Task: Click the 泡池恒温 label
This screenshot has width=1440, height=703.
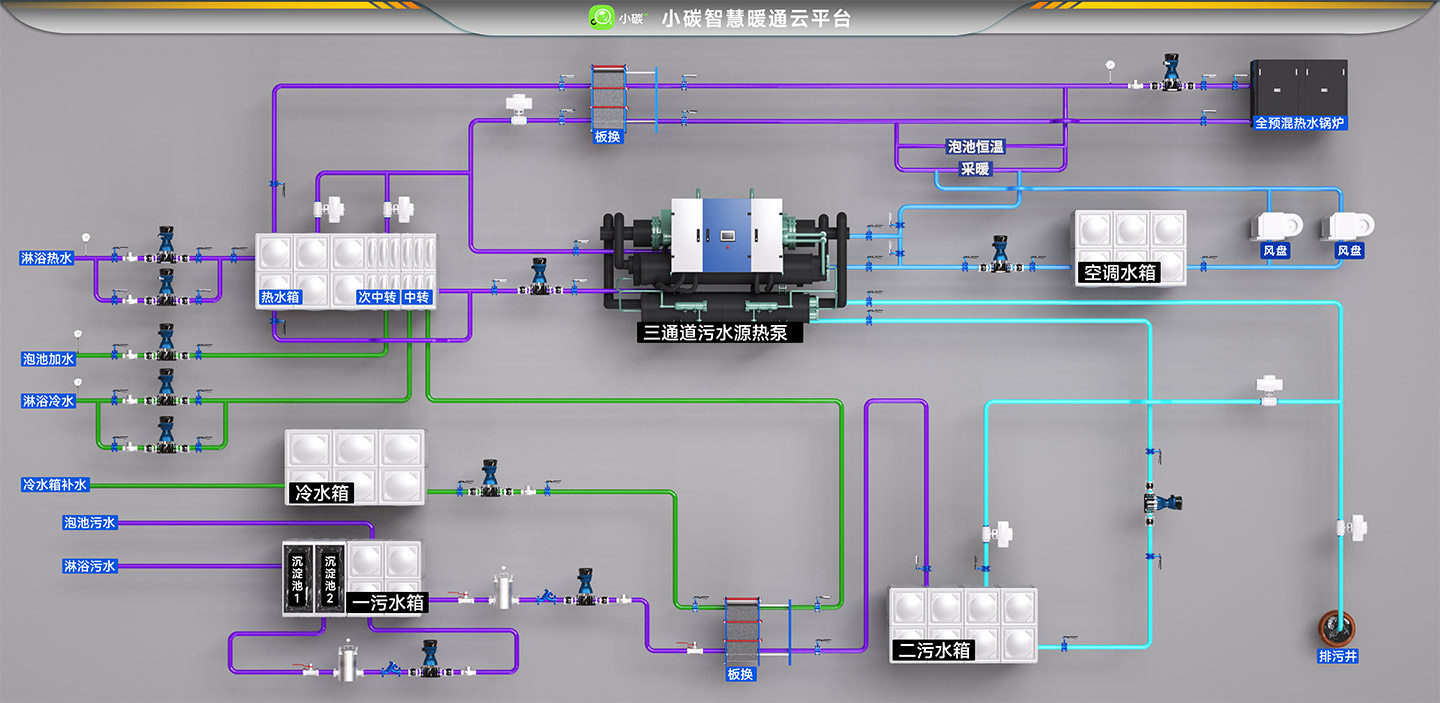Action: point(975,147)
